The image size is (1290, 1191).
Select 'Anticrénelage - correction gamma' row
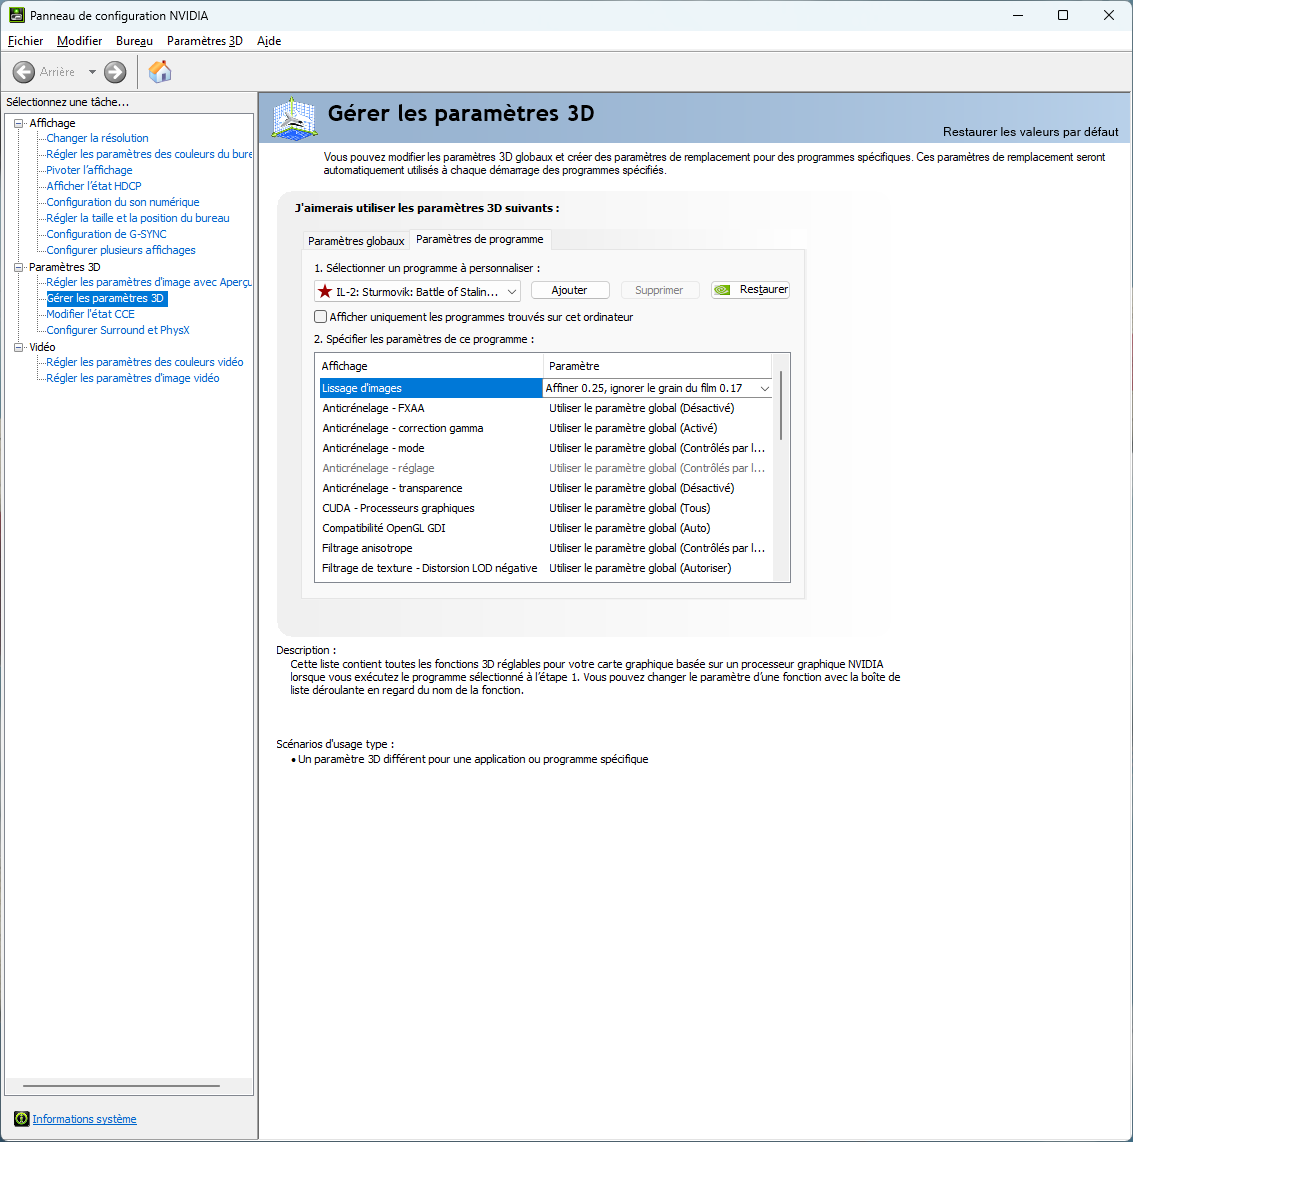pyautogui.click(x=546, y=428)
